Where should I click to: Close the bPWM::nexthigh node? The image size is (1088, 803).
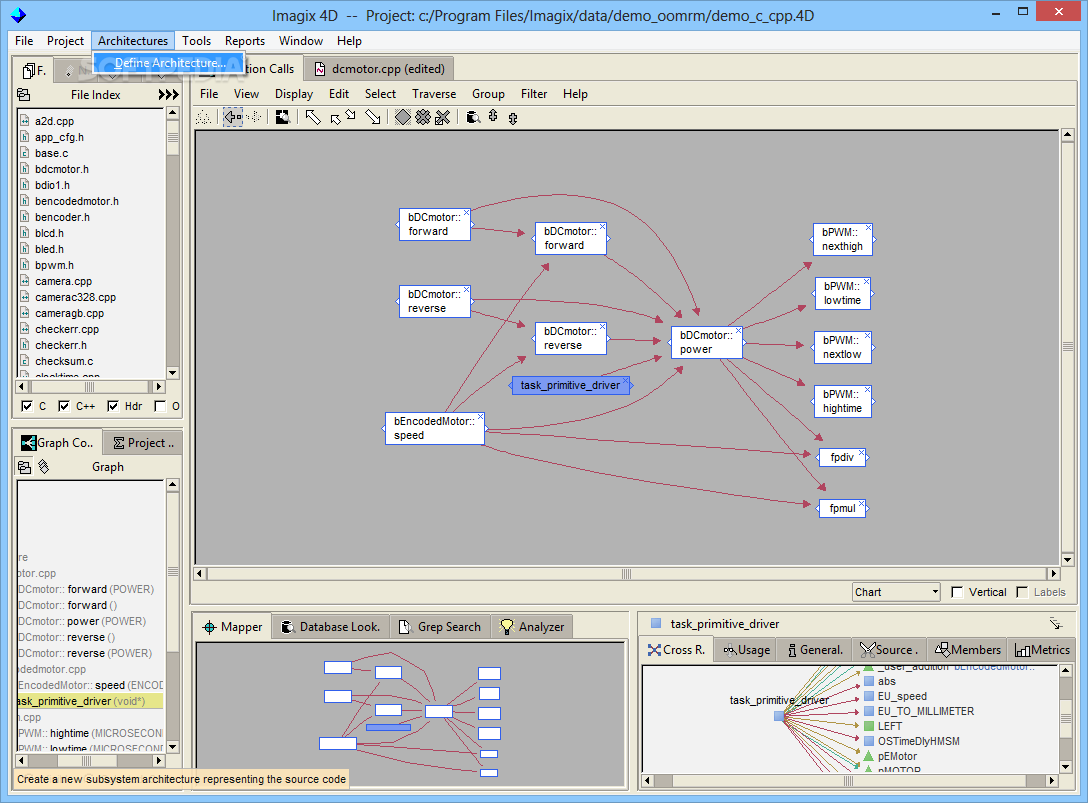pyautogui.click(x=868, y=228)
